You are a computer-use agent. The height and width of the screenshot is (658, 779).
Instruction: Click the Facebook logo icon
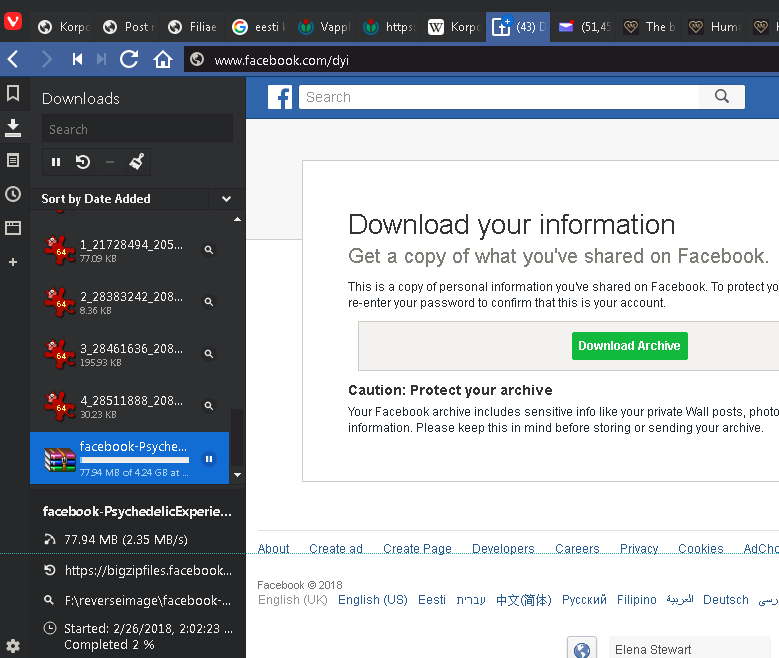pos(280,97)
